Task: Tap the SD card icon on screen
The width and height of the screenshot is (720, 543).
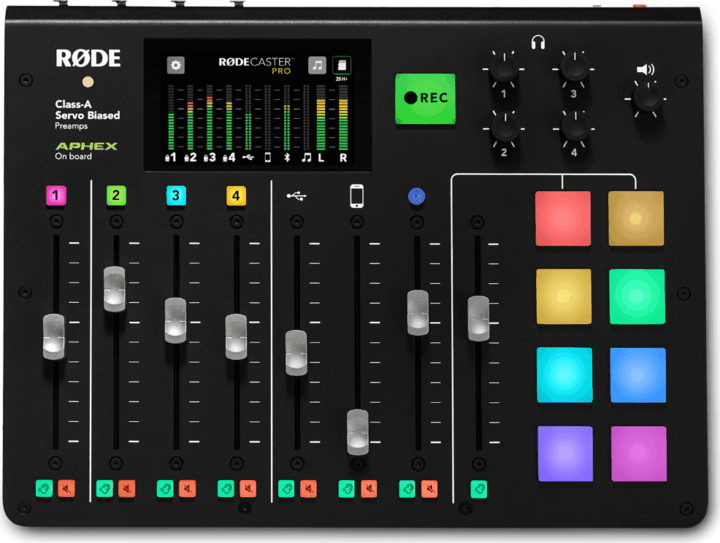Action: [342, 65]
